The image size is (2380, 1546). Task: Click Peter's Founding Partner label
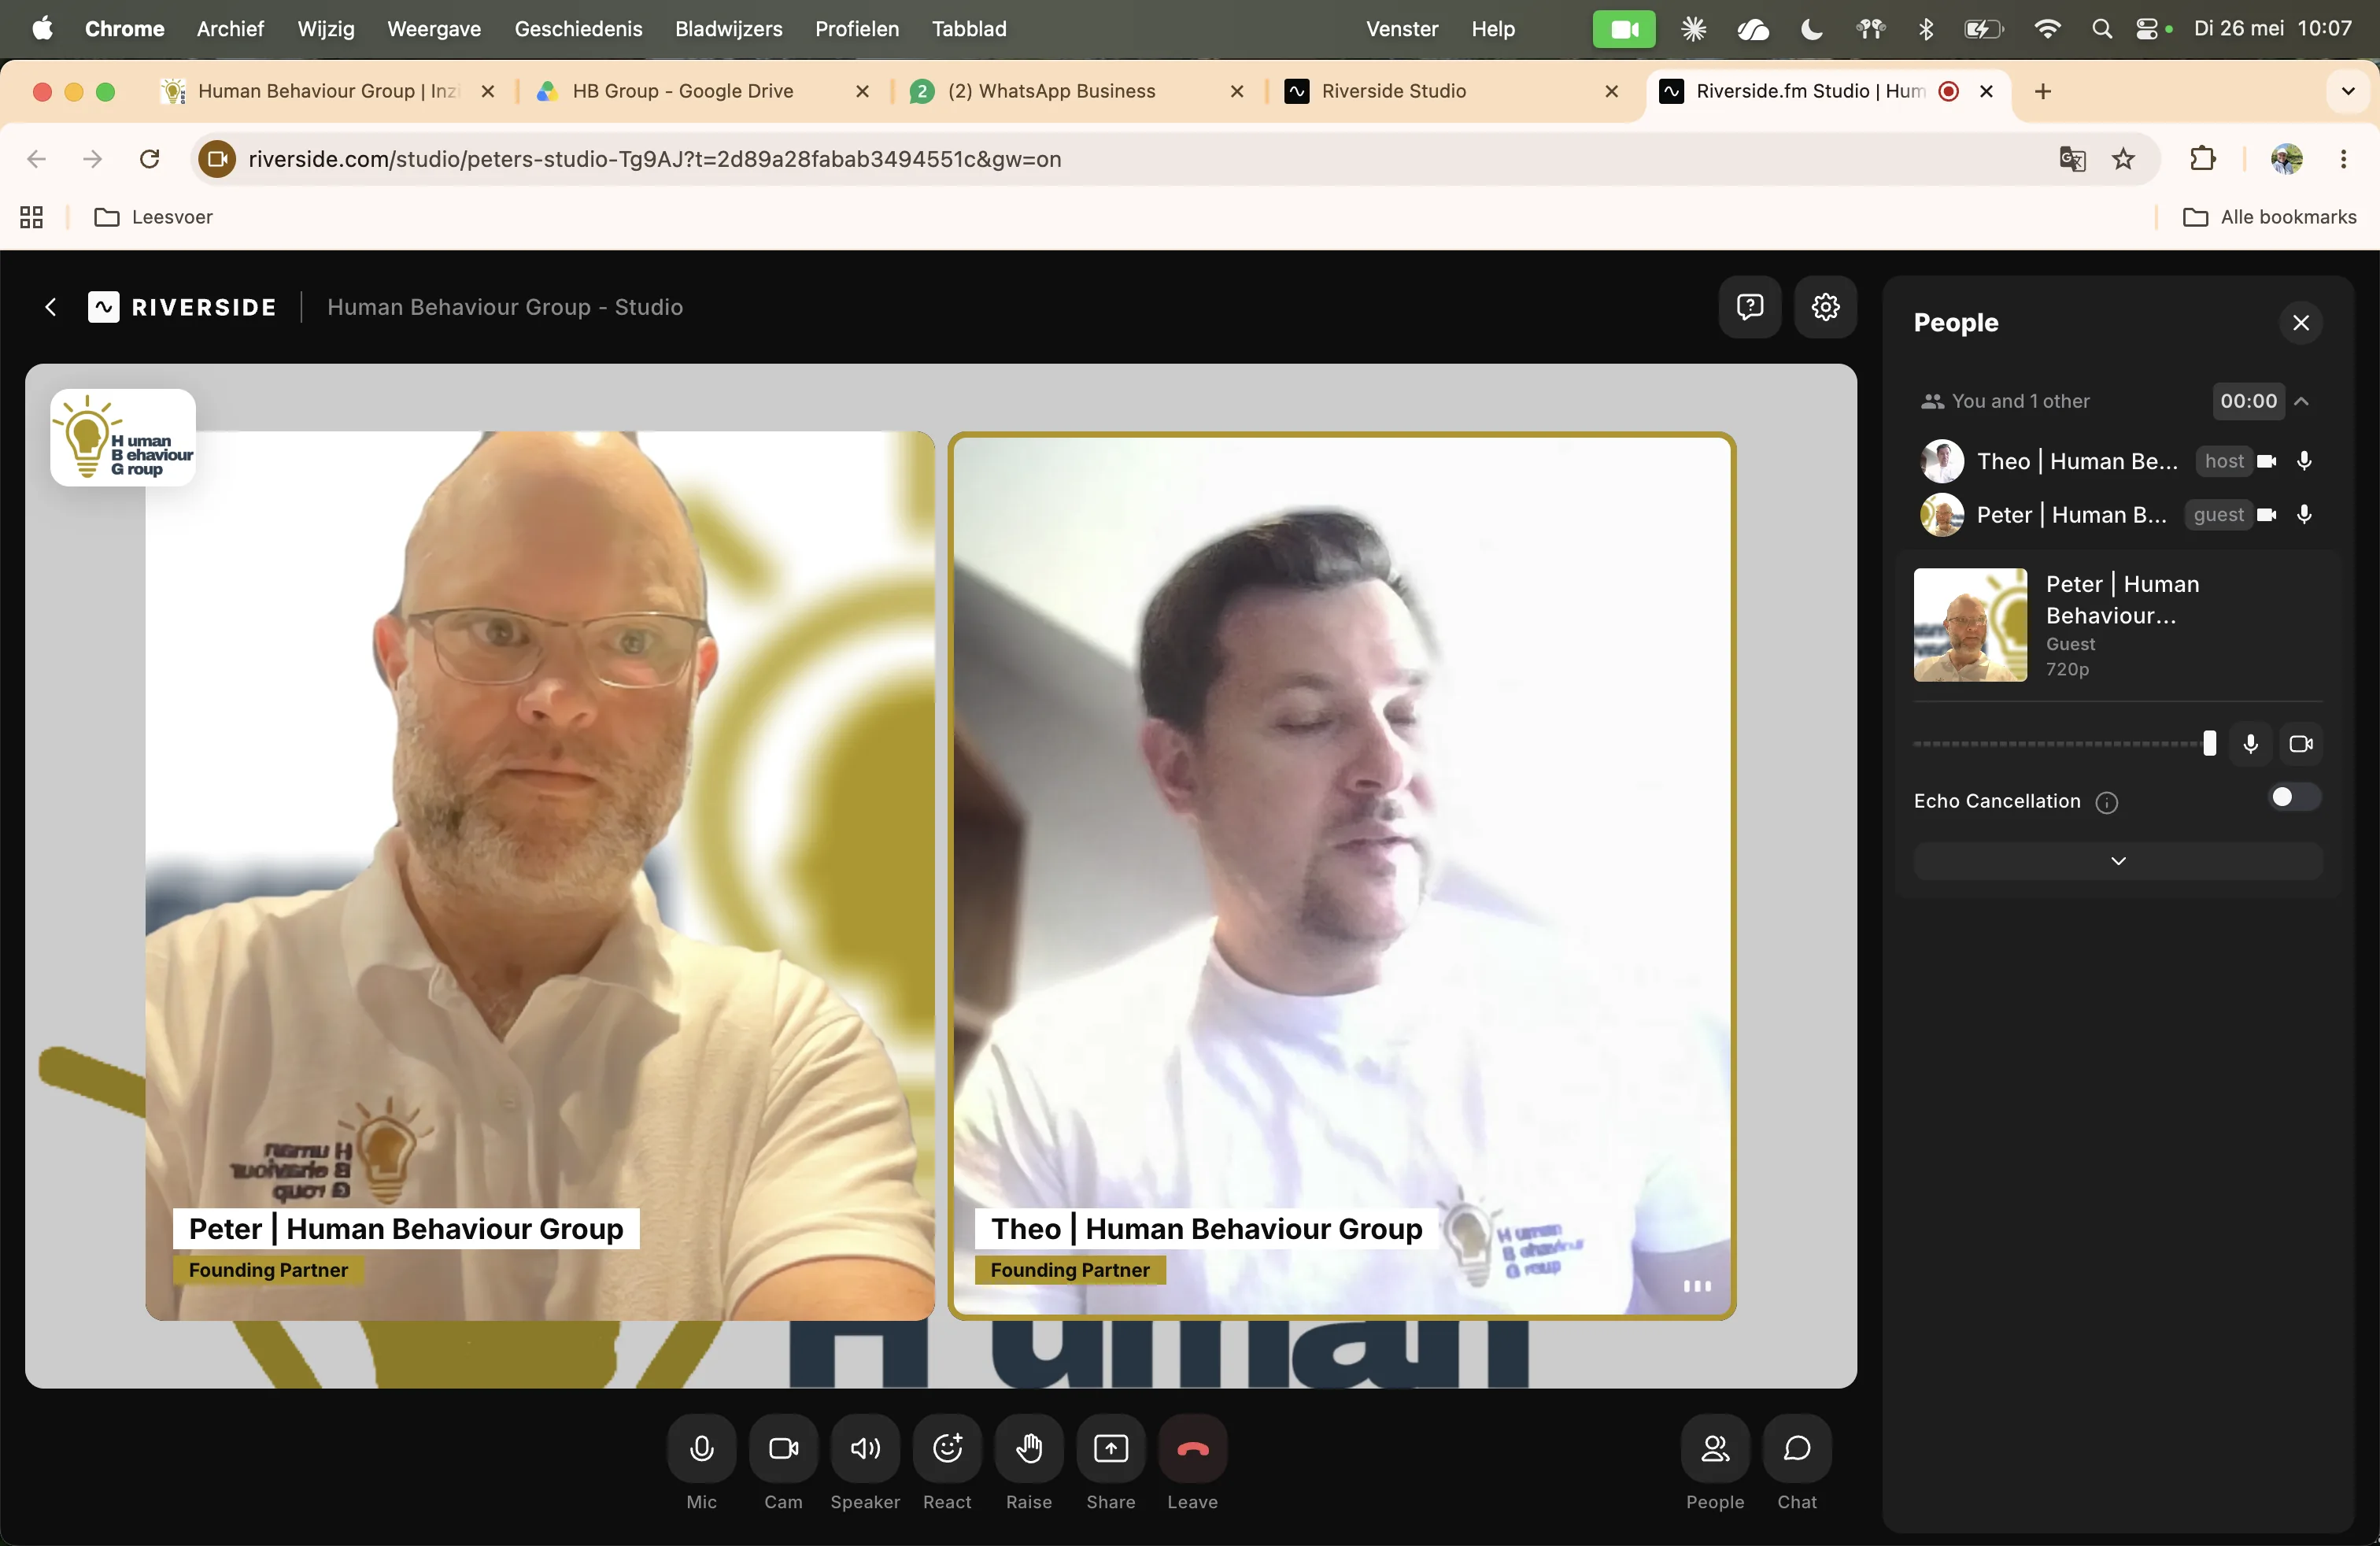(x=268, y=1270)
